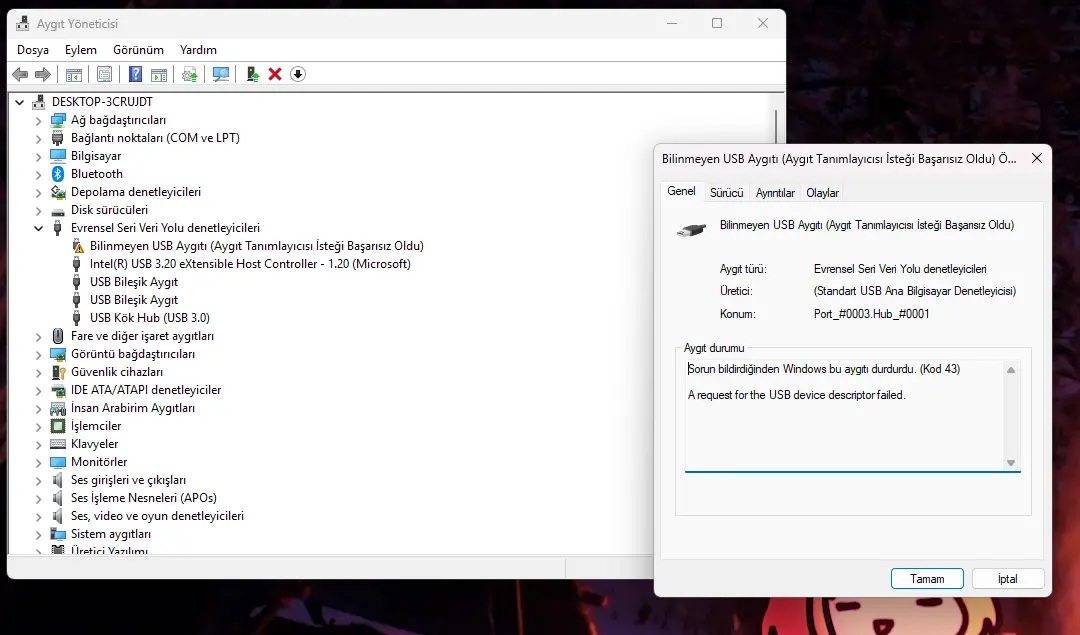1080x635 pixels.
Task: Click the (Standart USB Ana Bilgisayar Denetleyicisi) text
Action: click(x=915, y=291)
